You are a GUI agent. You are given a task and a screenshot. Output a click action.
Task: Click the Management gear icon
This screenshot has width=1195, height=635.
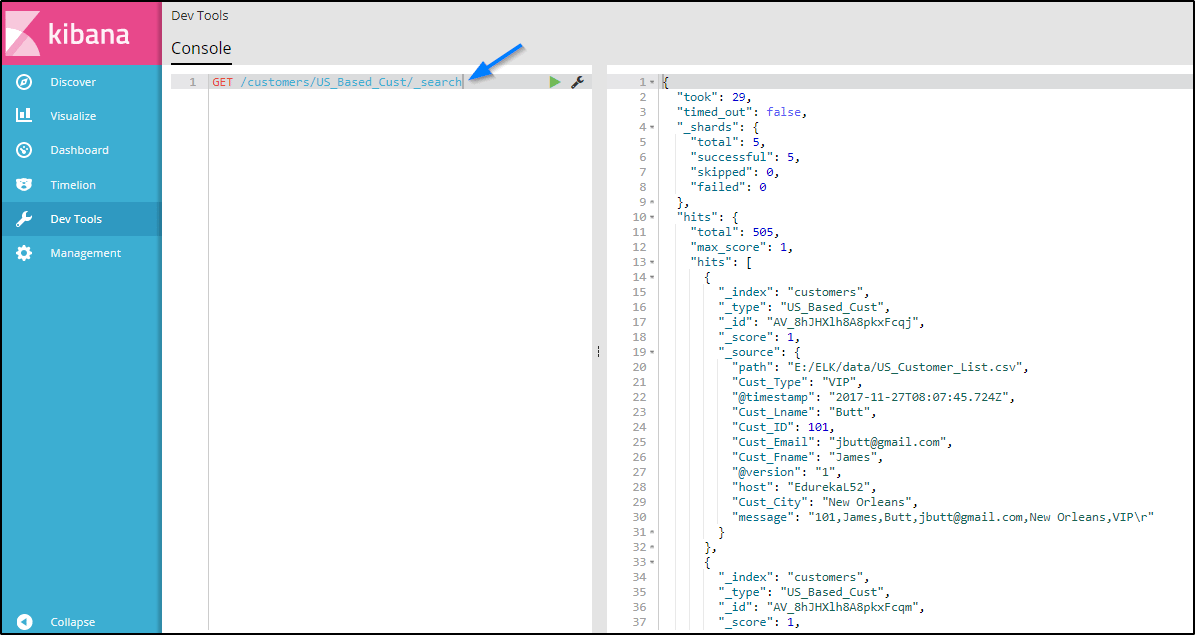pos(25,253)
